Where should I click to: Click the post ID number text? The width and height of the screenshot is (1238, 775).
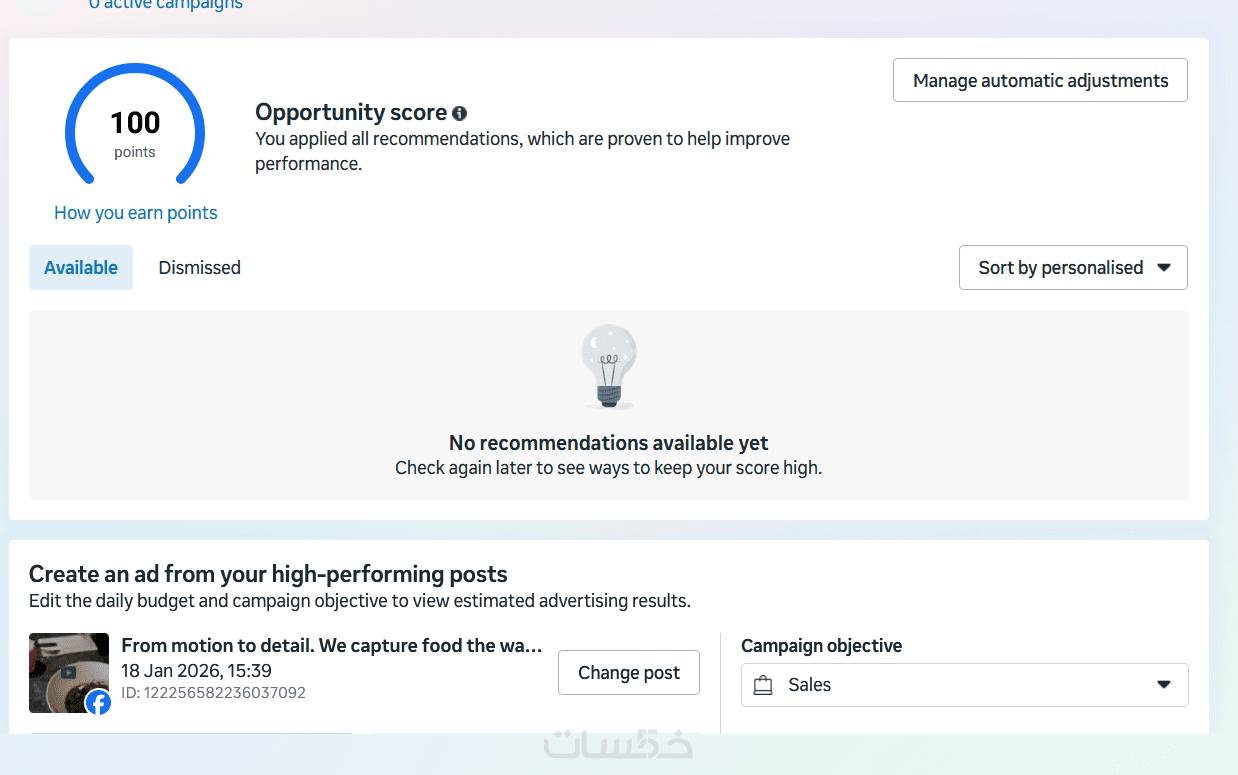(213, 693)
